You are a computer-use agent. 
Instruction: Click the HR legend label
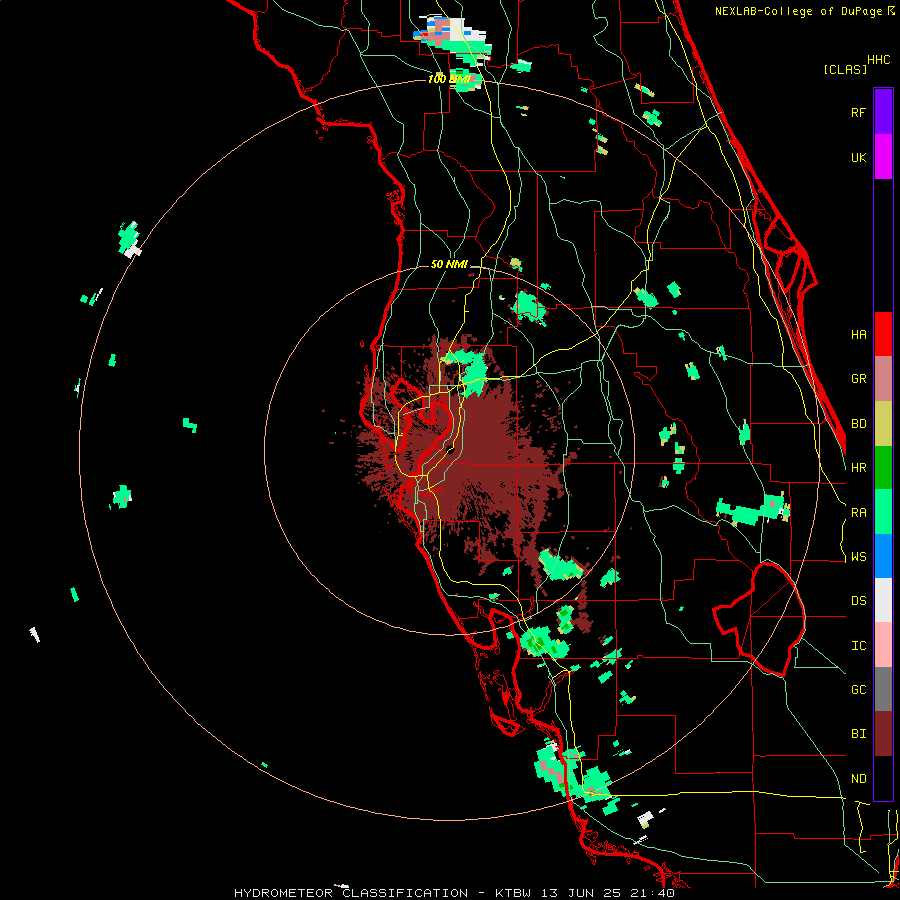858,468
